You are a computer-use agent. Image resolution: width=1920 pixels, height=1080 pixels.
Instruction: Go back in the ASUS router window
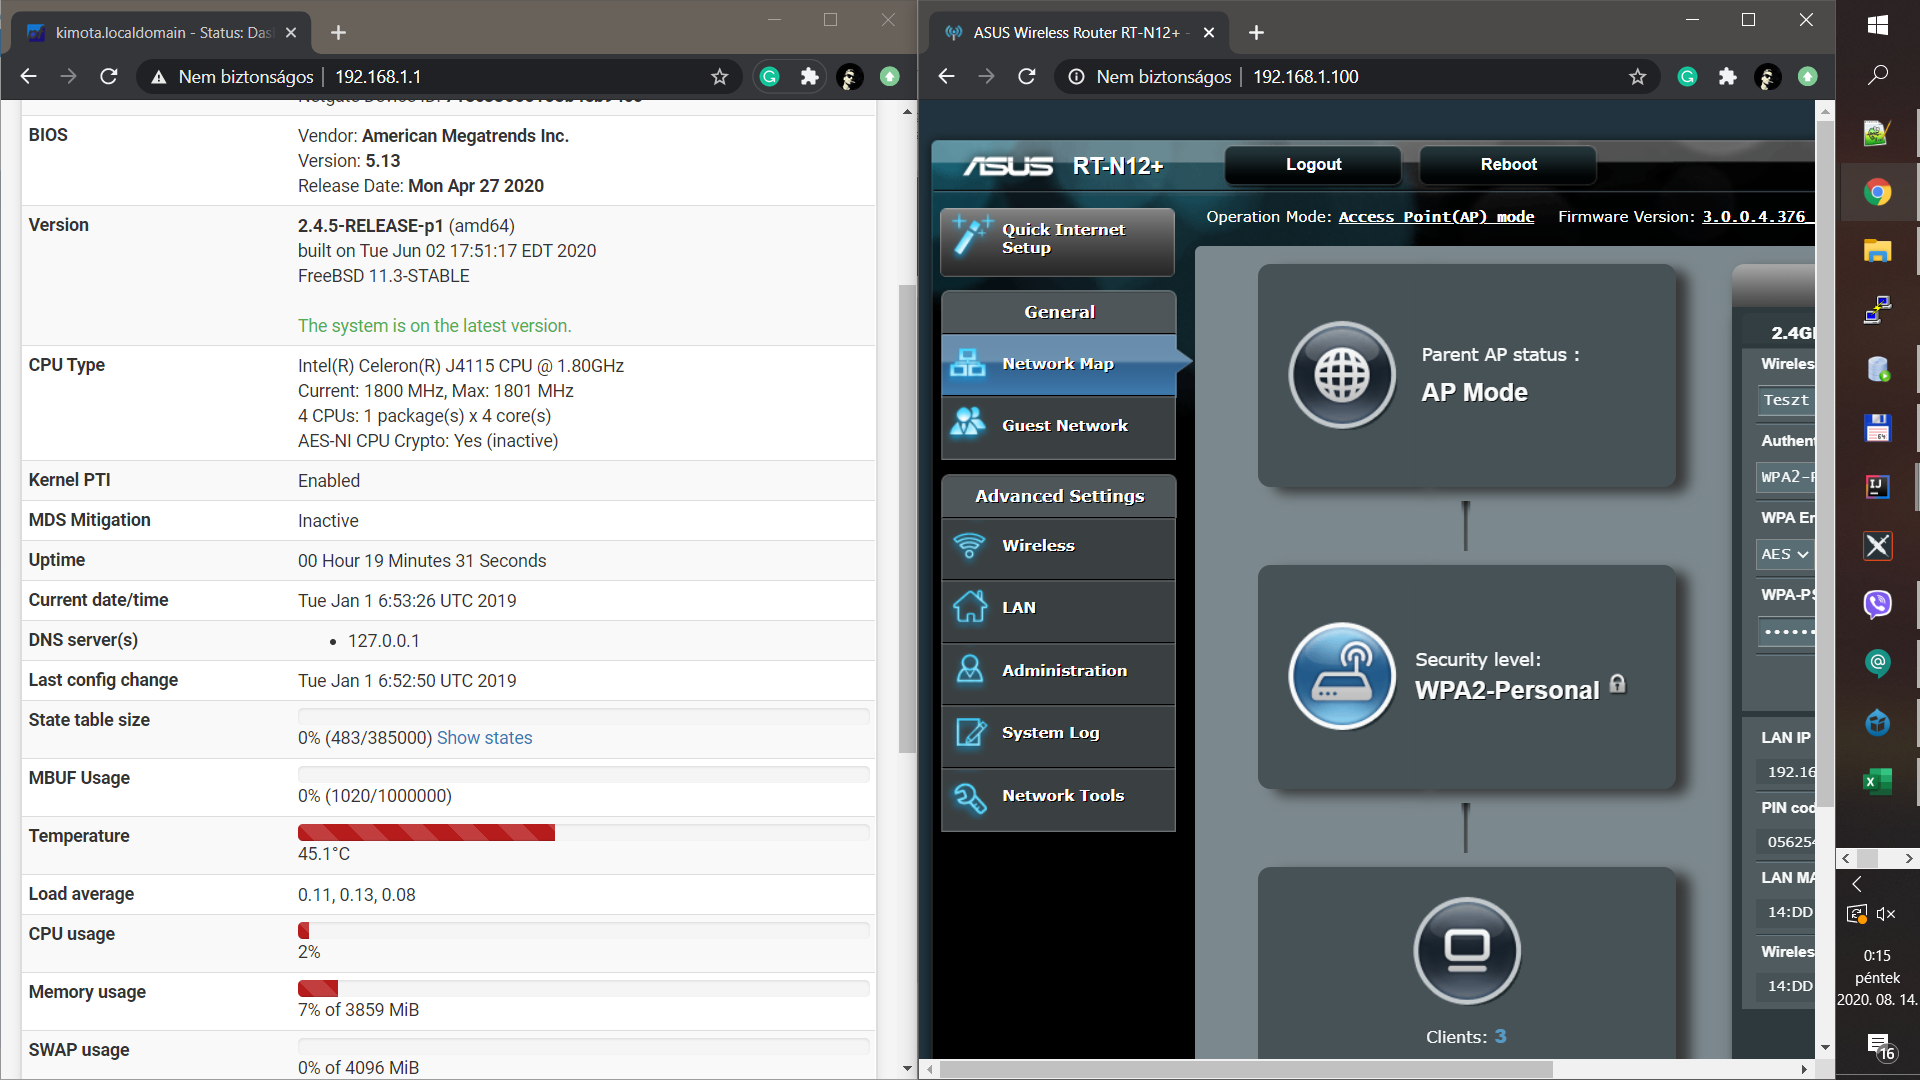click(946, 77)
